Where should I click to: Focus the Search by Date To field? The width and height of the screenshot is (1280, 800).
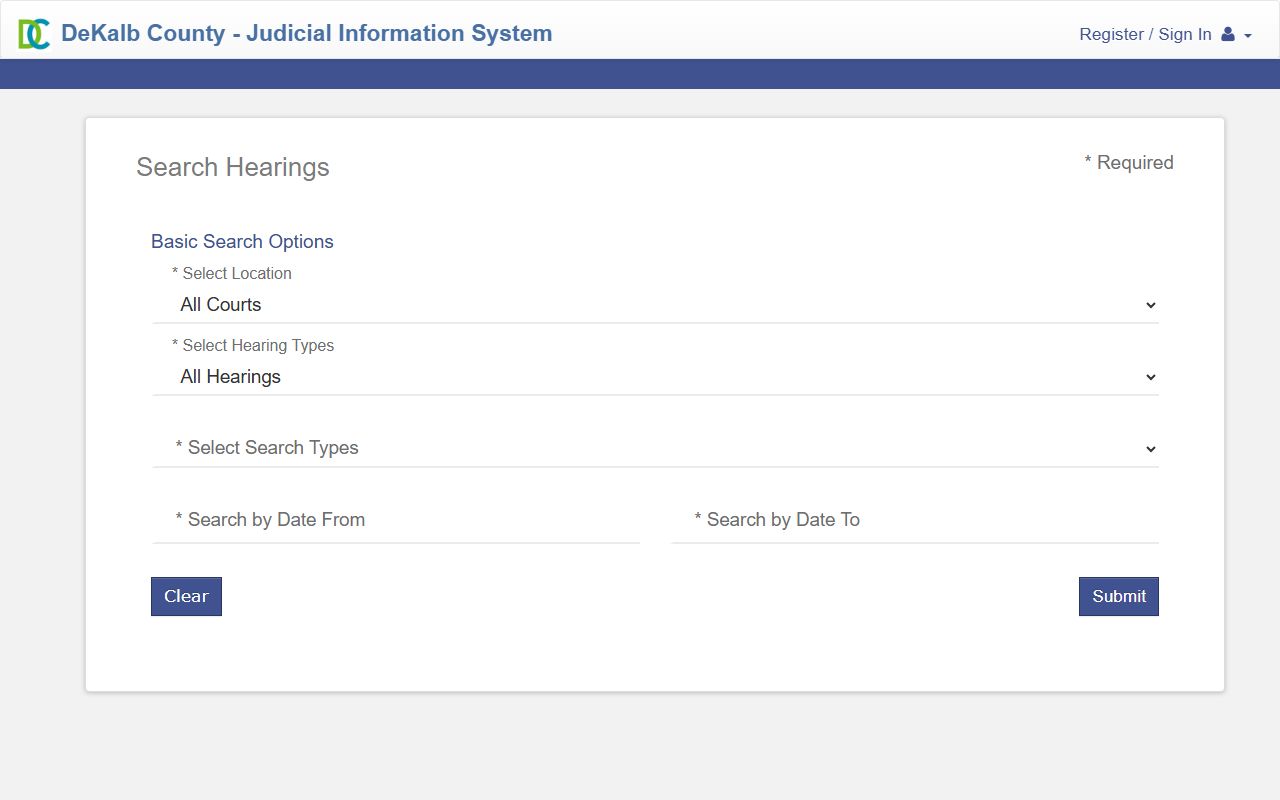click(x=915, y=520)
